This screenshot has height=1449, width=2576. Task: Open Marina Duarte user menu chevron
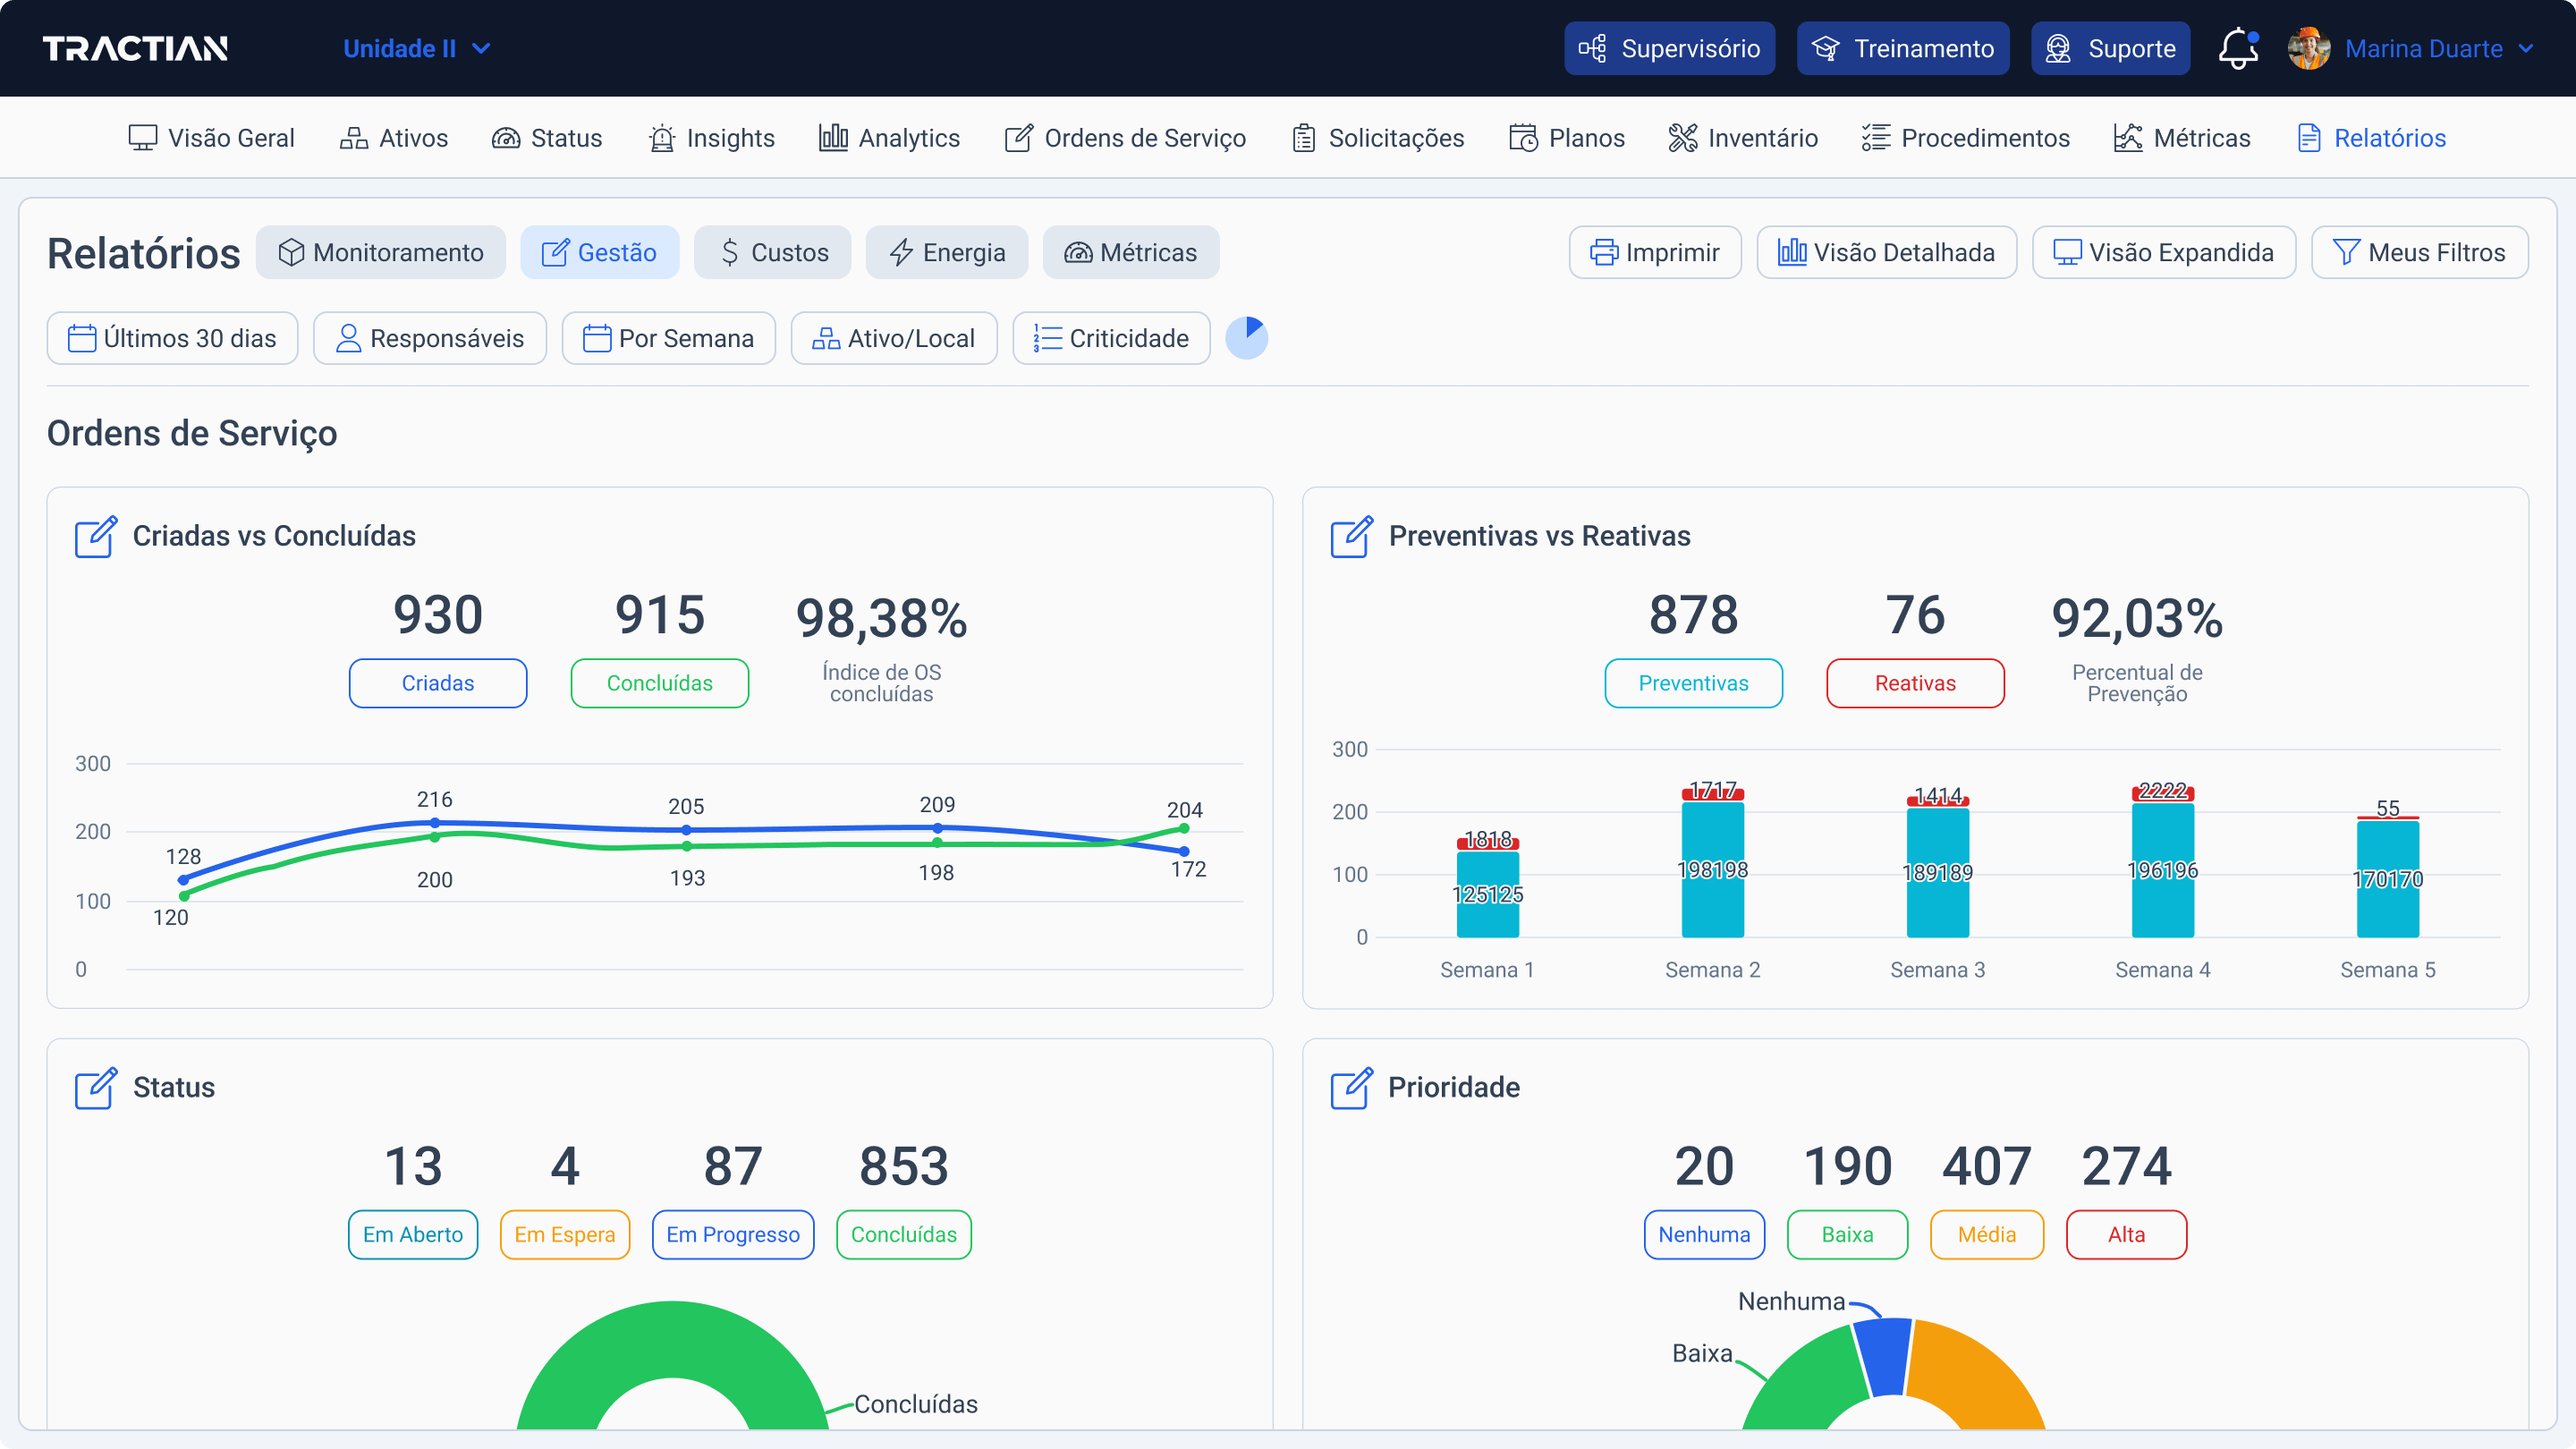pyautogui.click(x=2527, y=48)
